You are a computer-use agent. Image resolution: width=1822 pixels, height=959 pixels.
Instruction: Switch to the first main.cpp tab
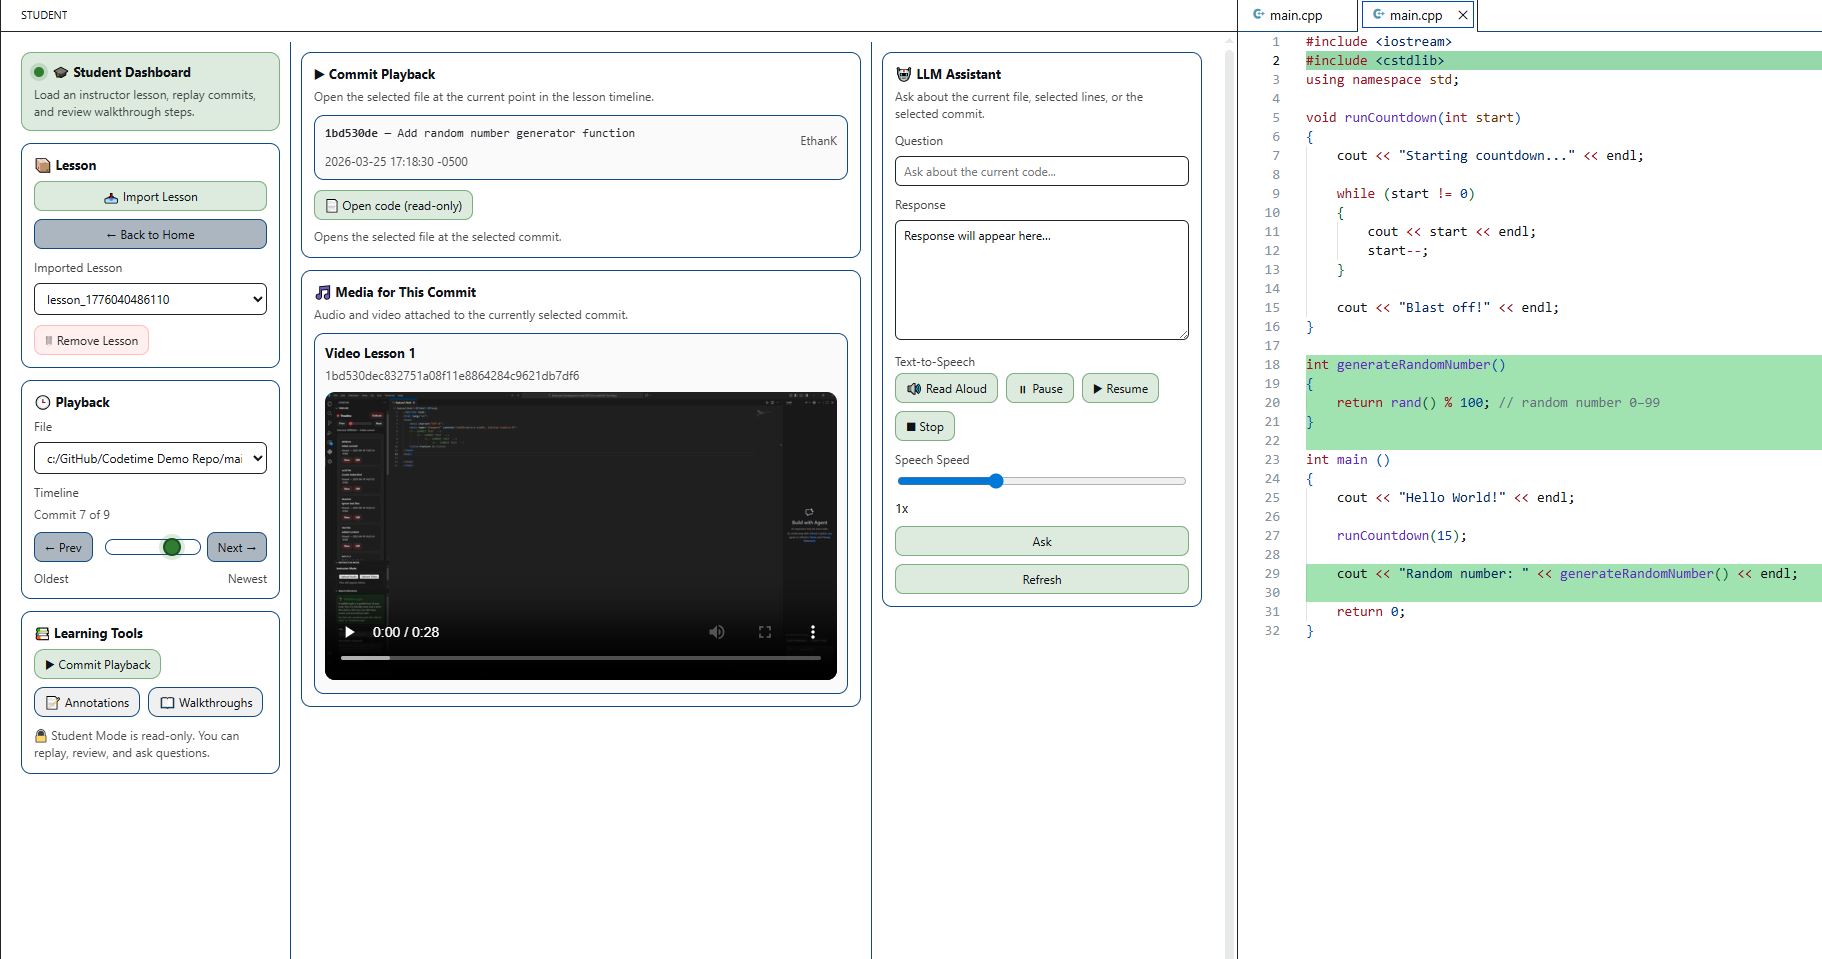[x=1294, y=15]
